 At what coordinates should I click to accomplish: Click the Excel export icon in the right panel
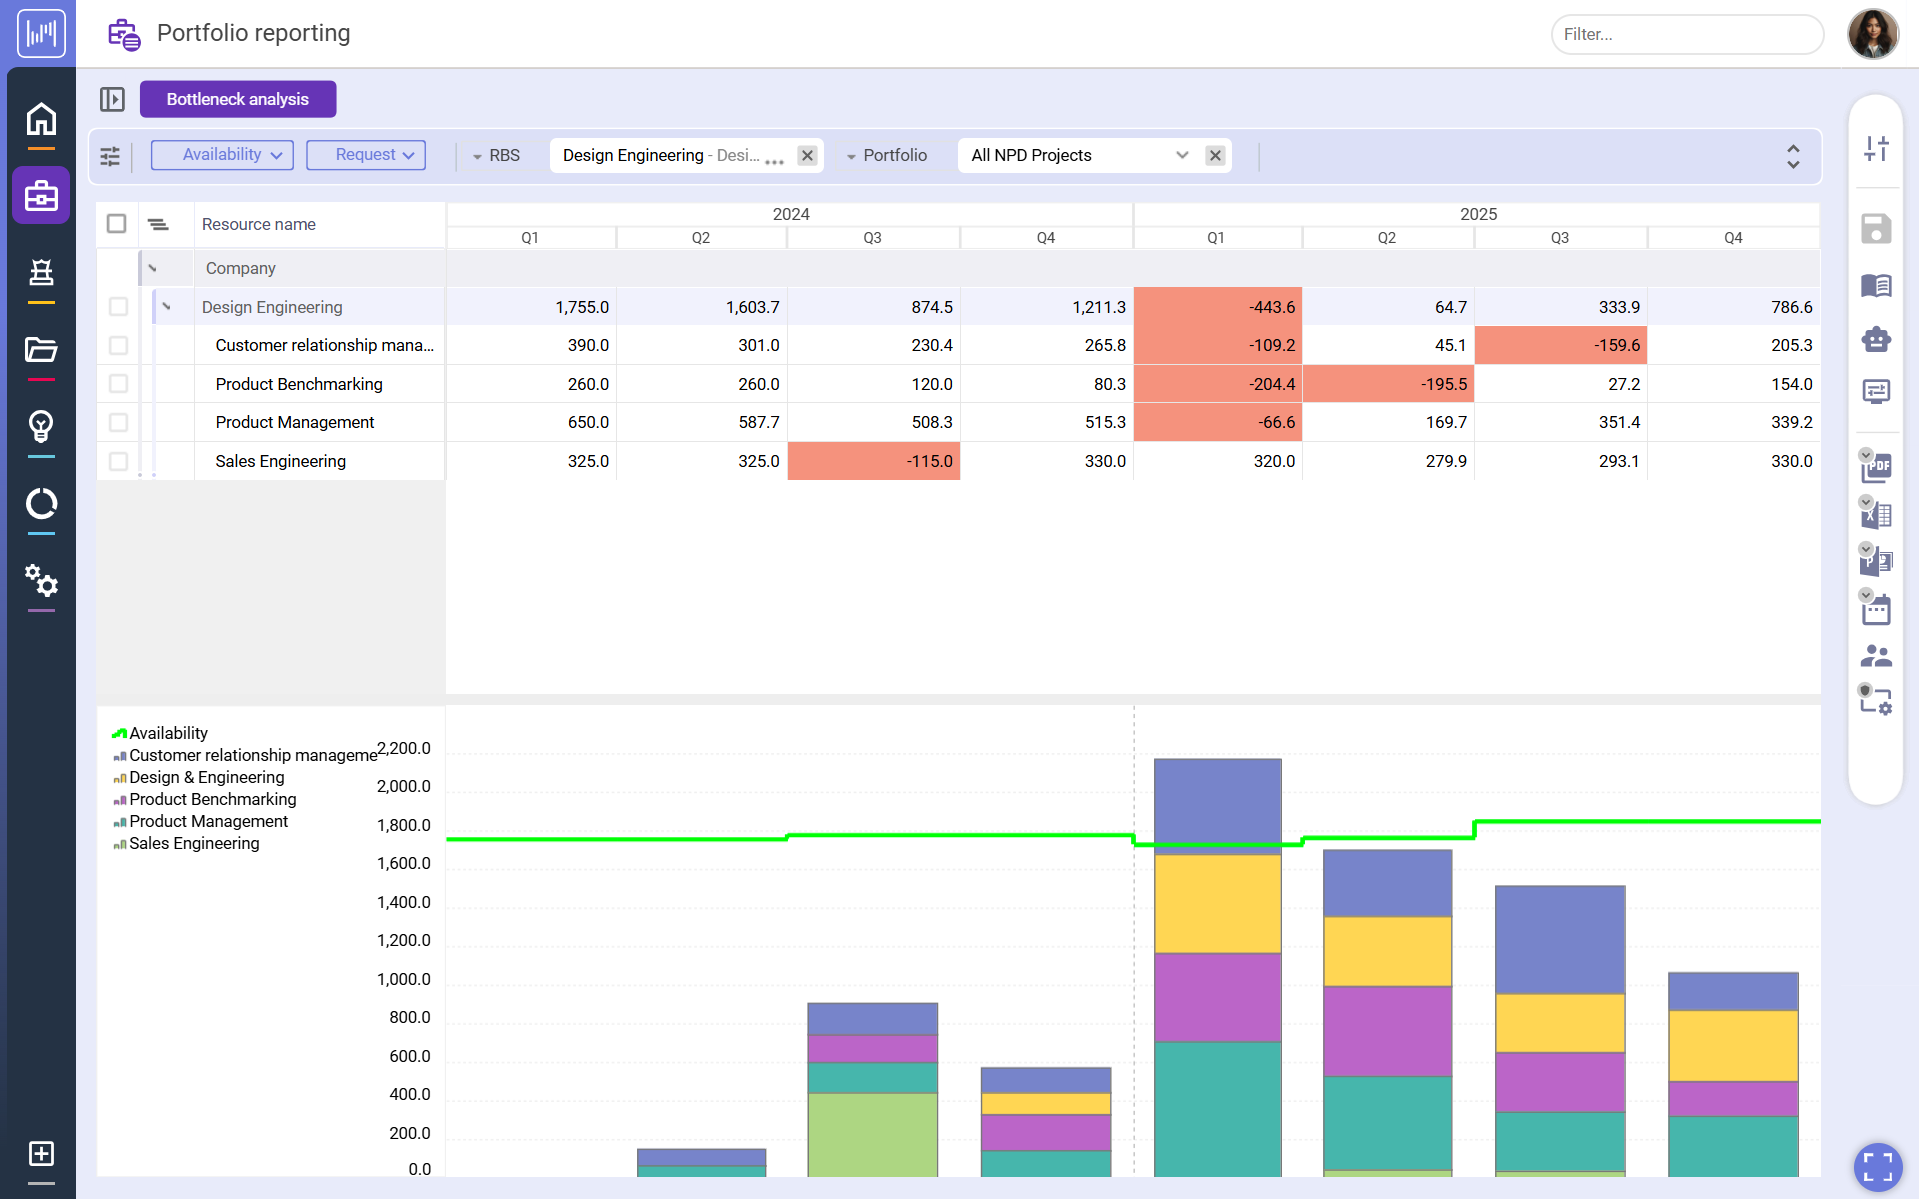[x=1877, y=514]
